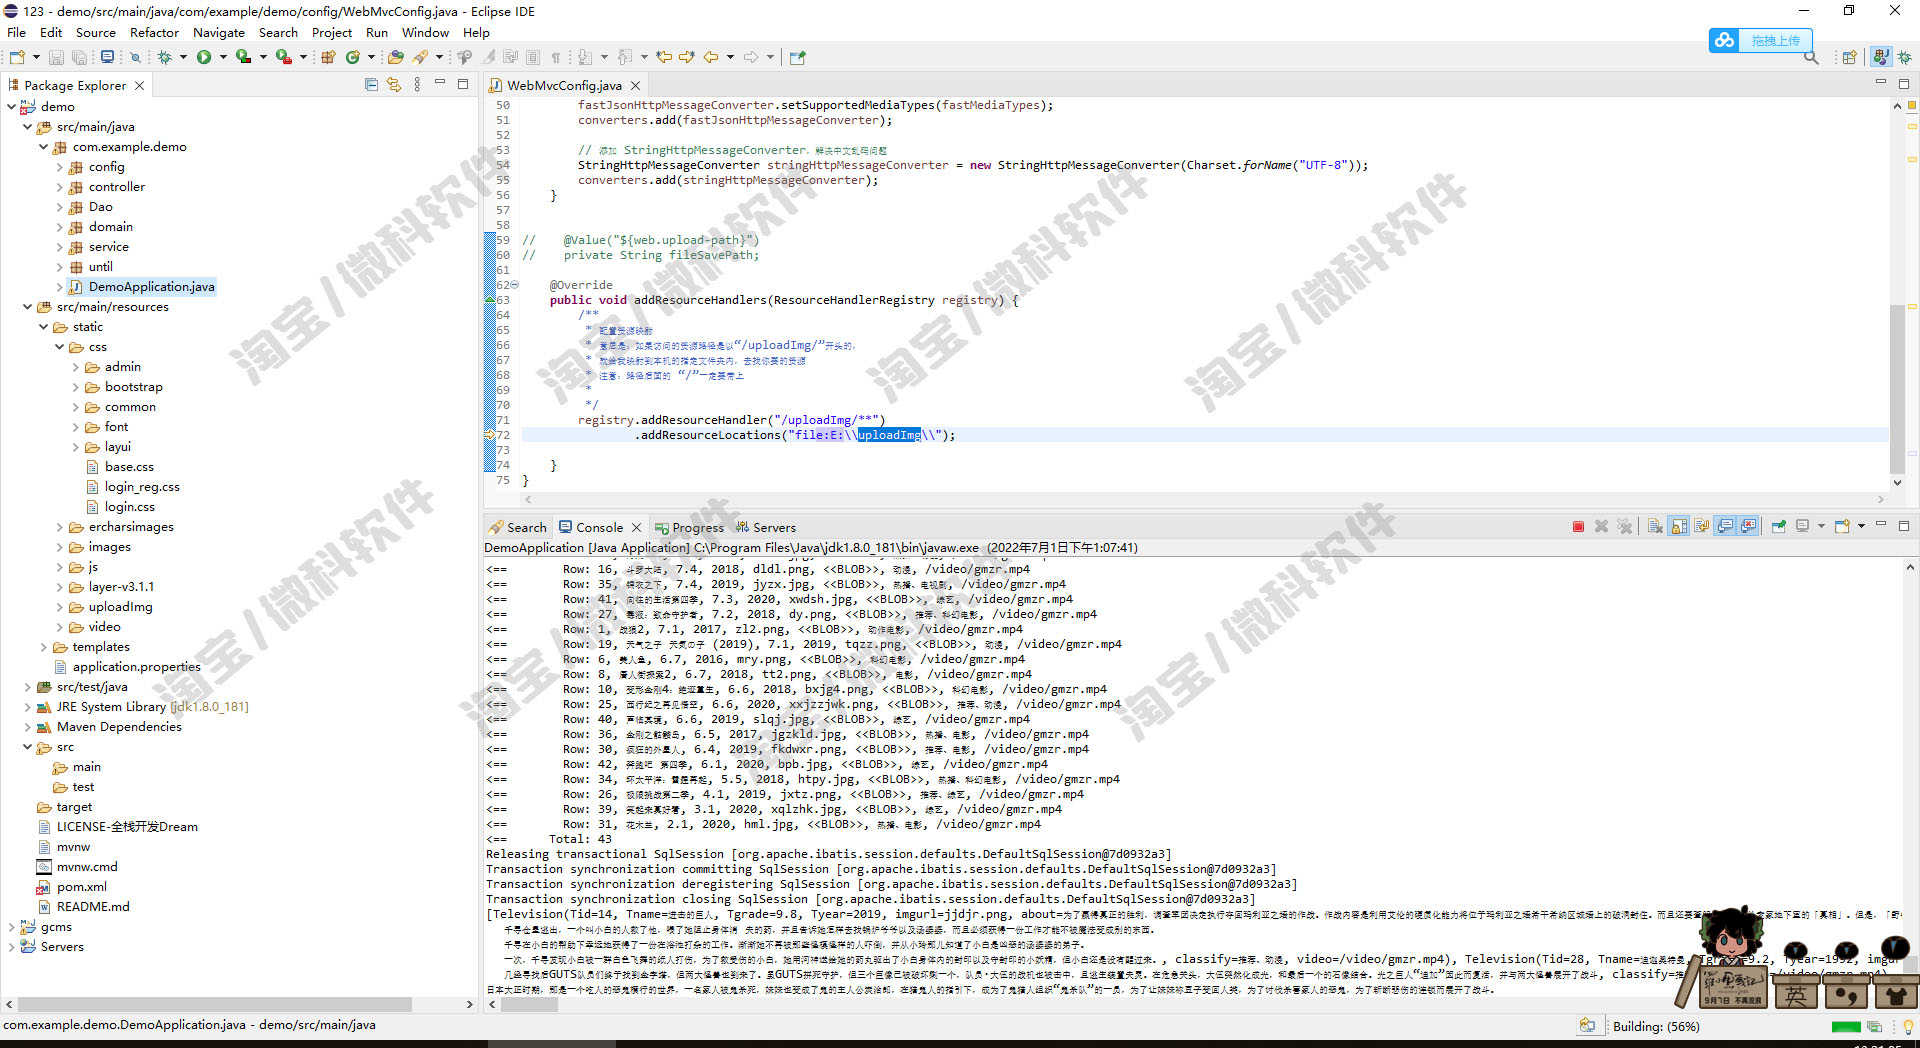Click the Search tab in bottom panel
1920x1048 pixels.
[518, 527]
